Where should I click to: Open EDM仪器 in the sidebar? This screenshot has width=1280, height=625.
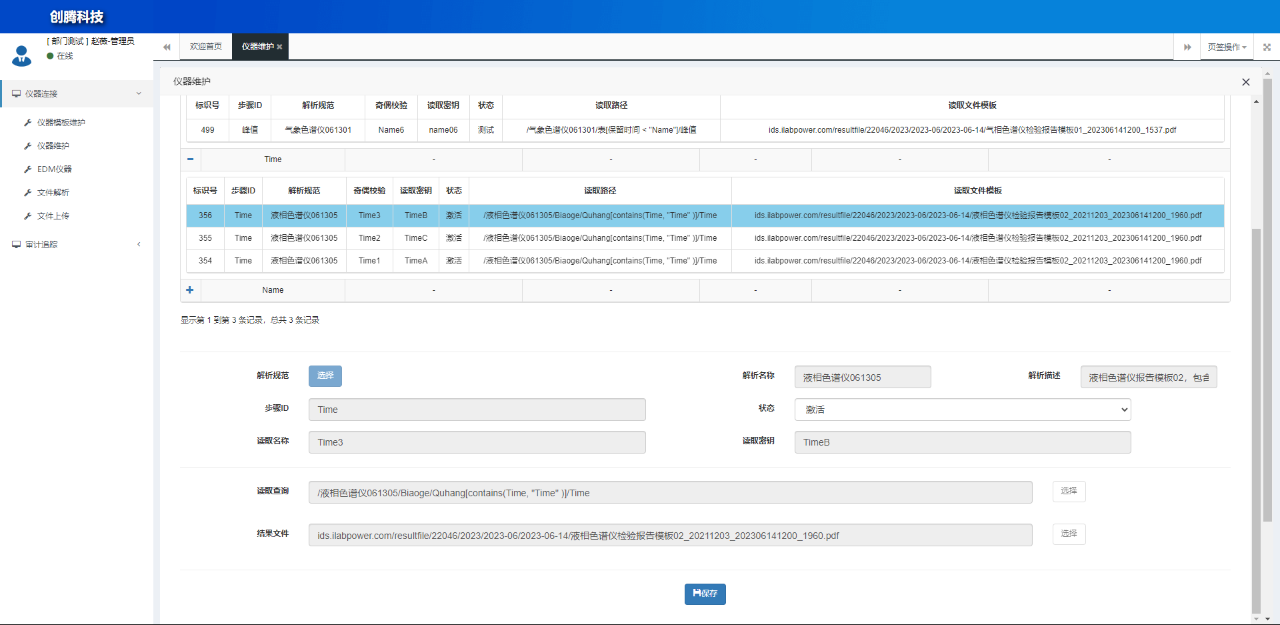tap(54, 169)
